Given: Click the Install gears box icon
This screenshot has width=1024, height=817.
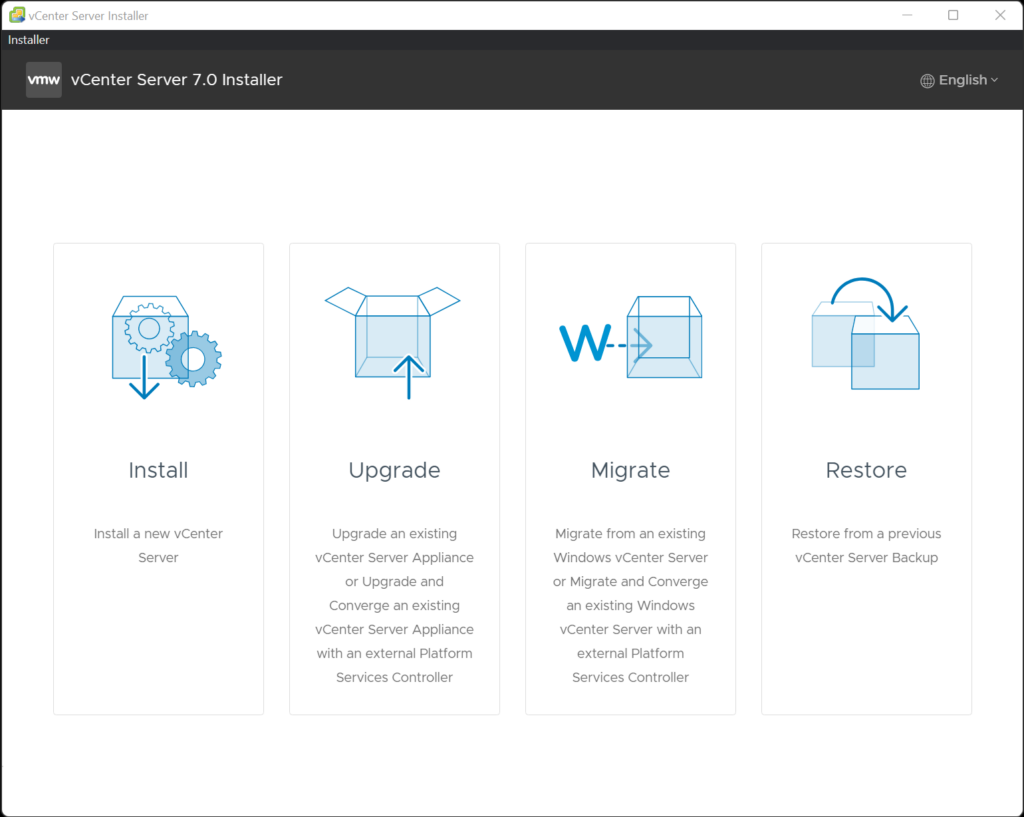Looking at the screenshot, I should pos(167,347).
